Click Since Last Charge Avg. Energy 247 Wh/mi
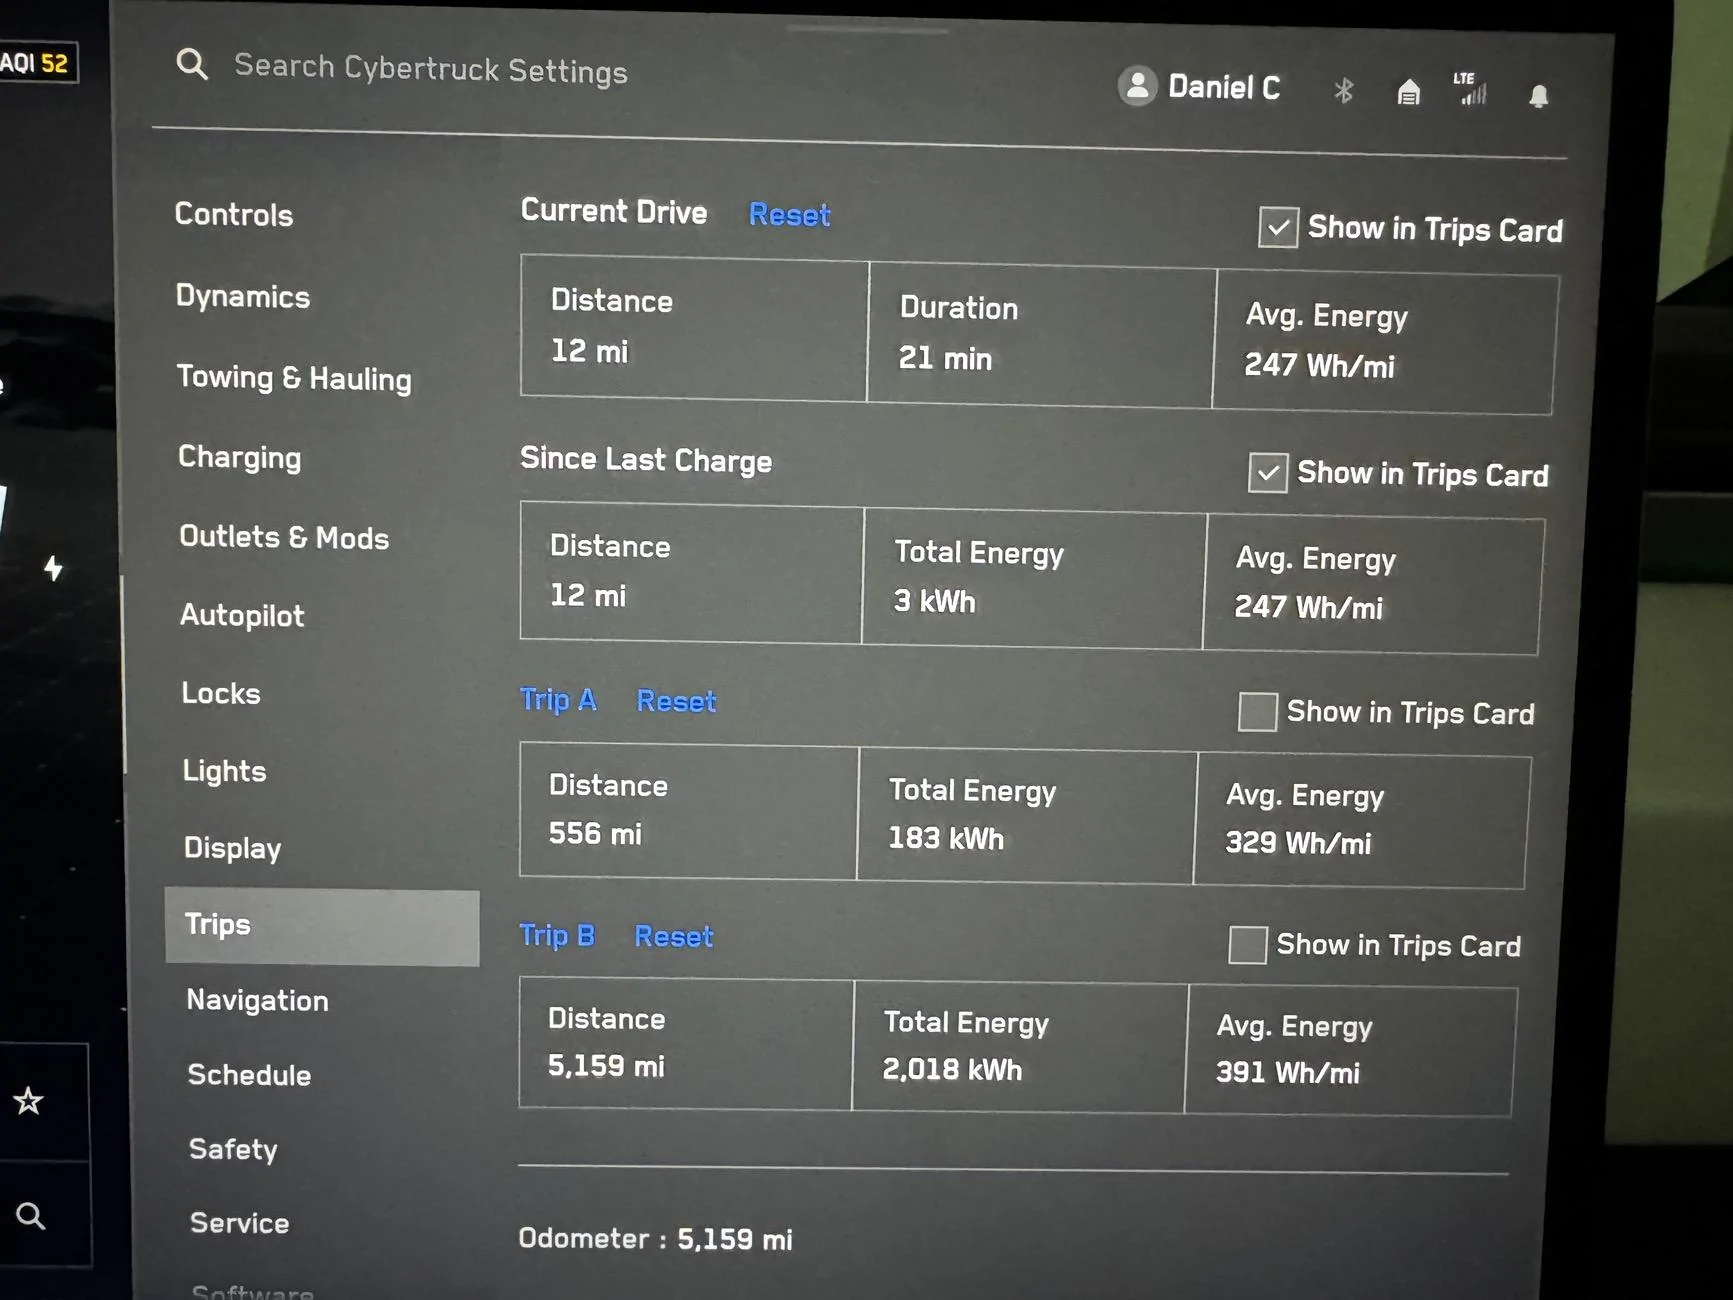 click(1373, 584)
